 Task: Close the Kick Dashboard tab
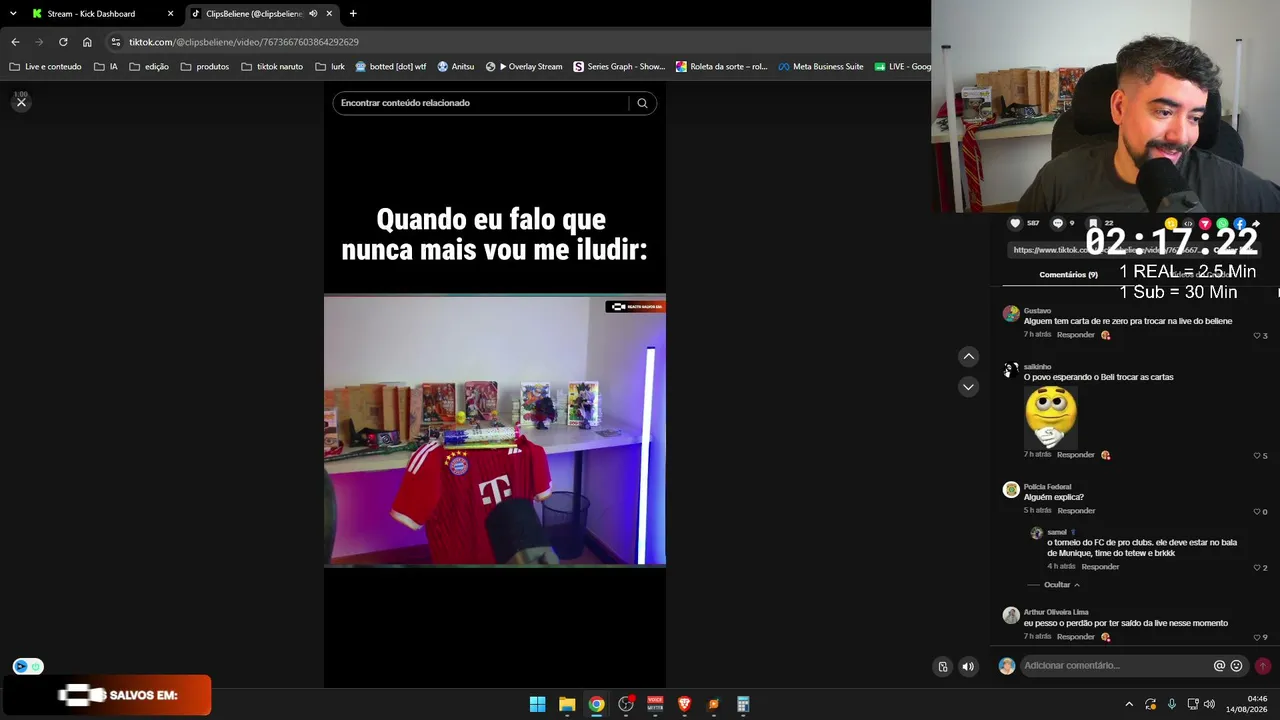pos(170,14)
